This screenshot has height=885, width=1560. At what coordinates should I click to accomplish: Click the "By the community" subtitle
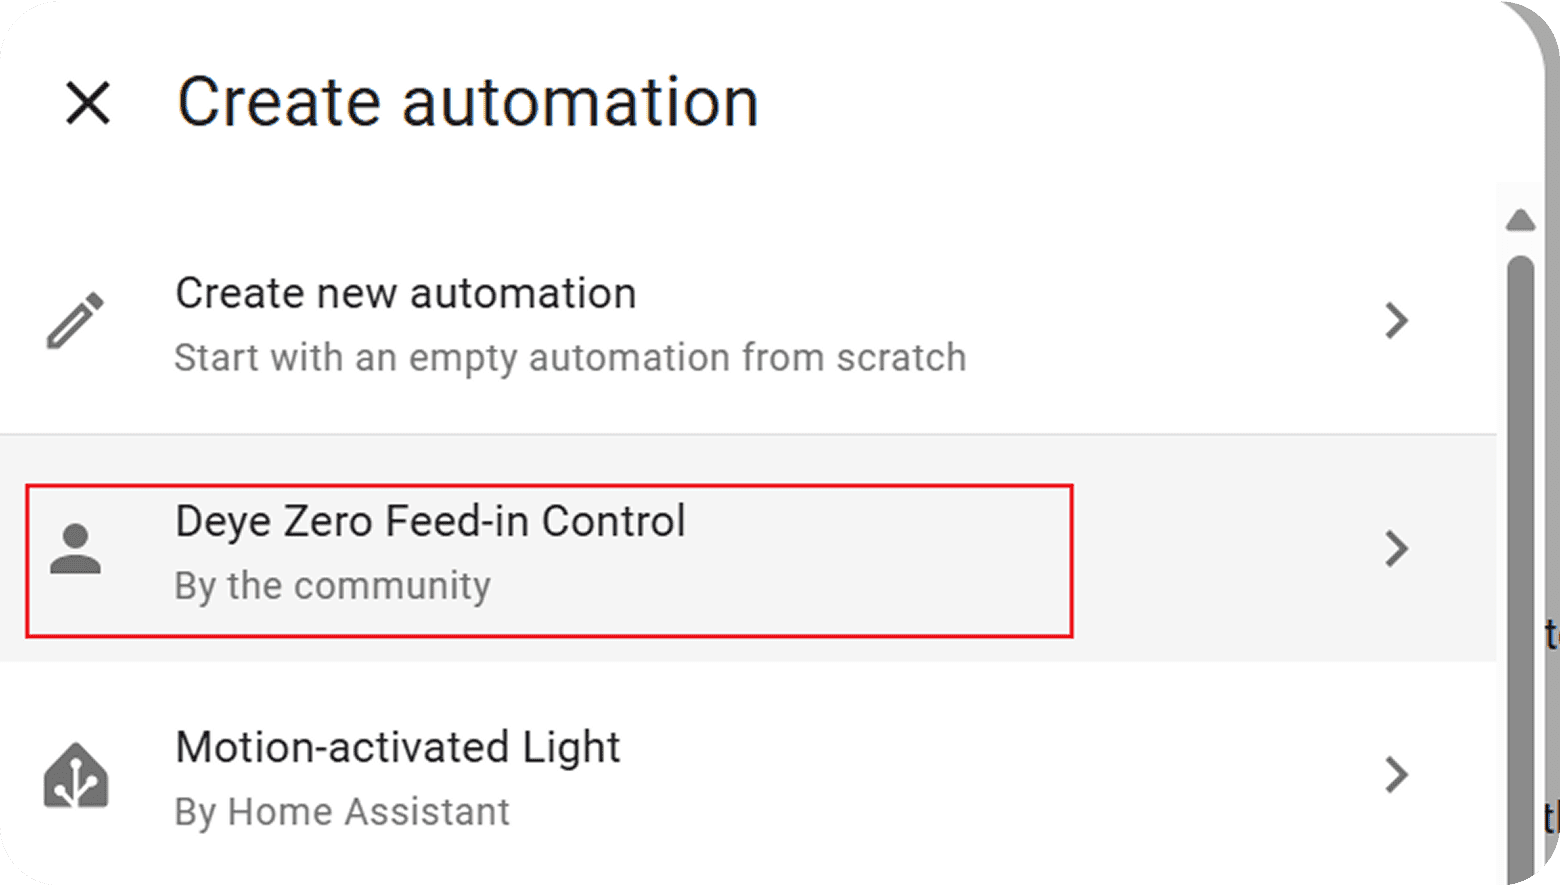point(332,586)
